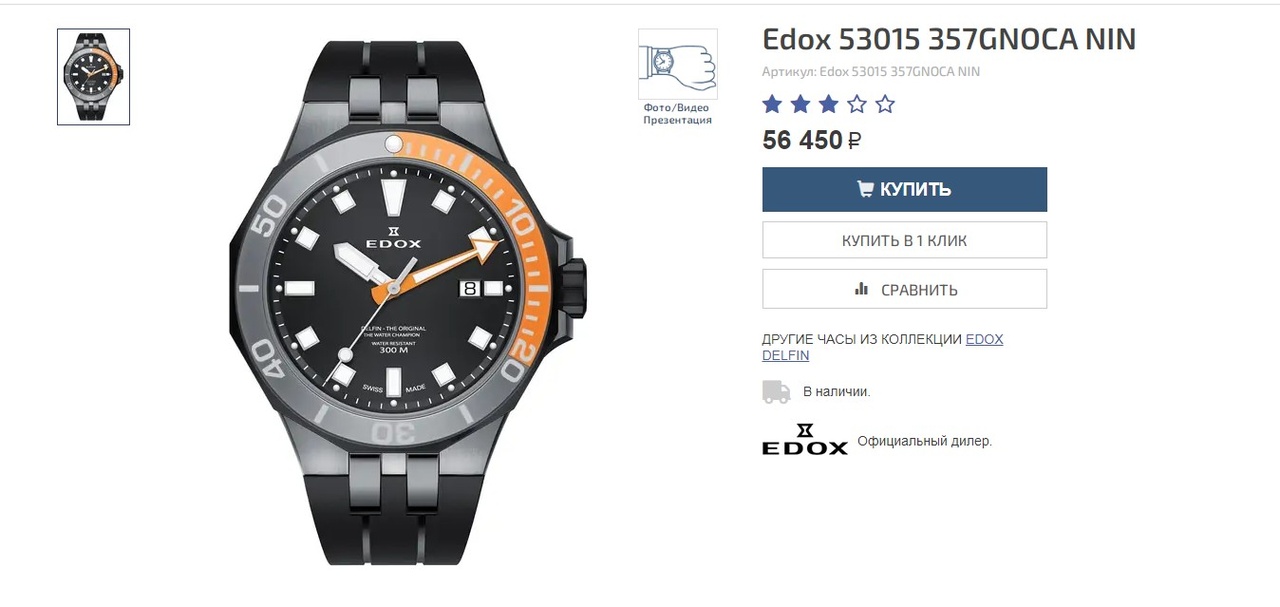Open the wrist watch Фото/Видео presentation icon
This screenshot has width=1280, height=607.
[x=677, y=64]
